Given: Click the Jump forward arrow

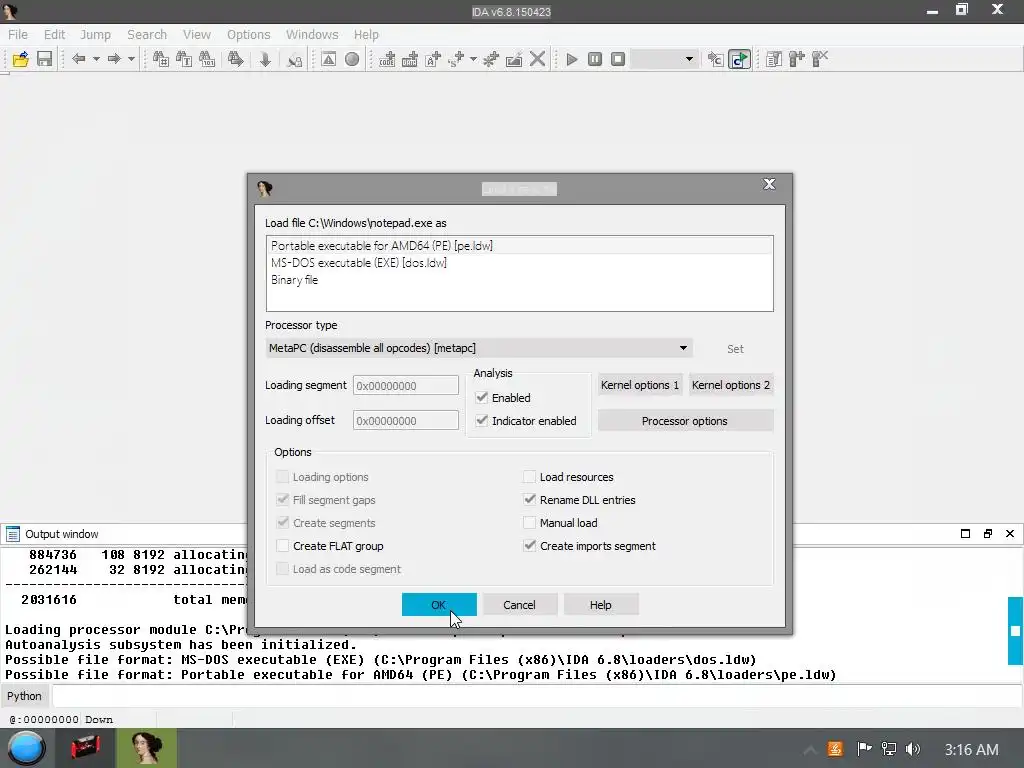Looking at the screenshot, I should [114, 59].
